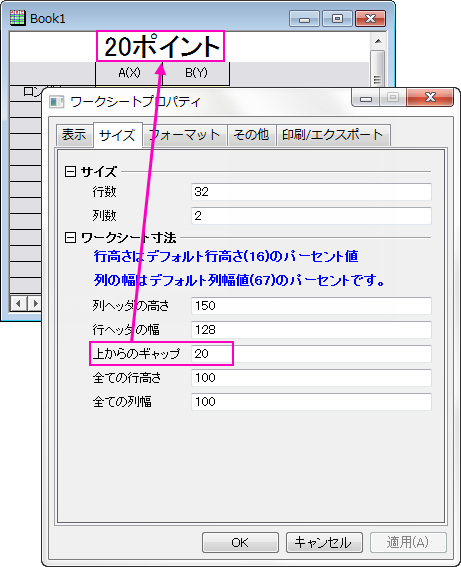
Task: Click Book1 sheet right navigation arrow
Action: [35, 303]
